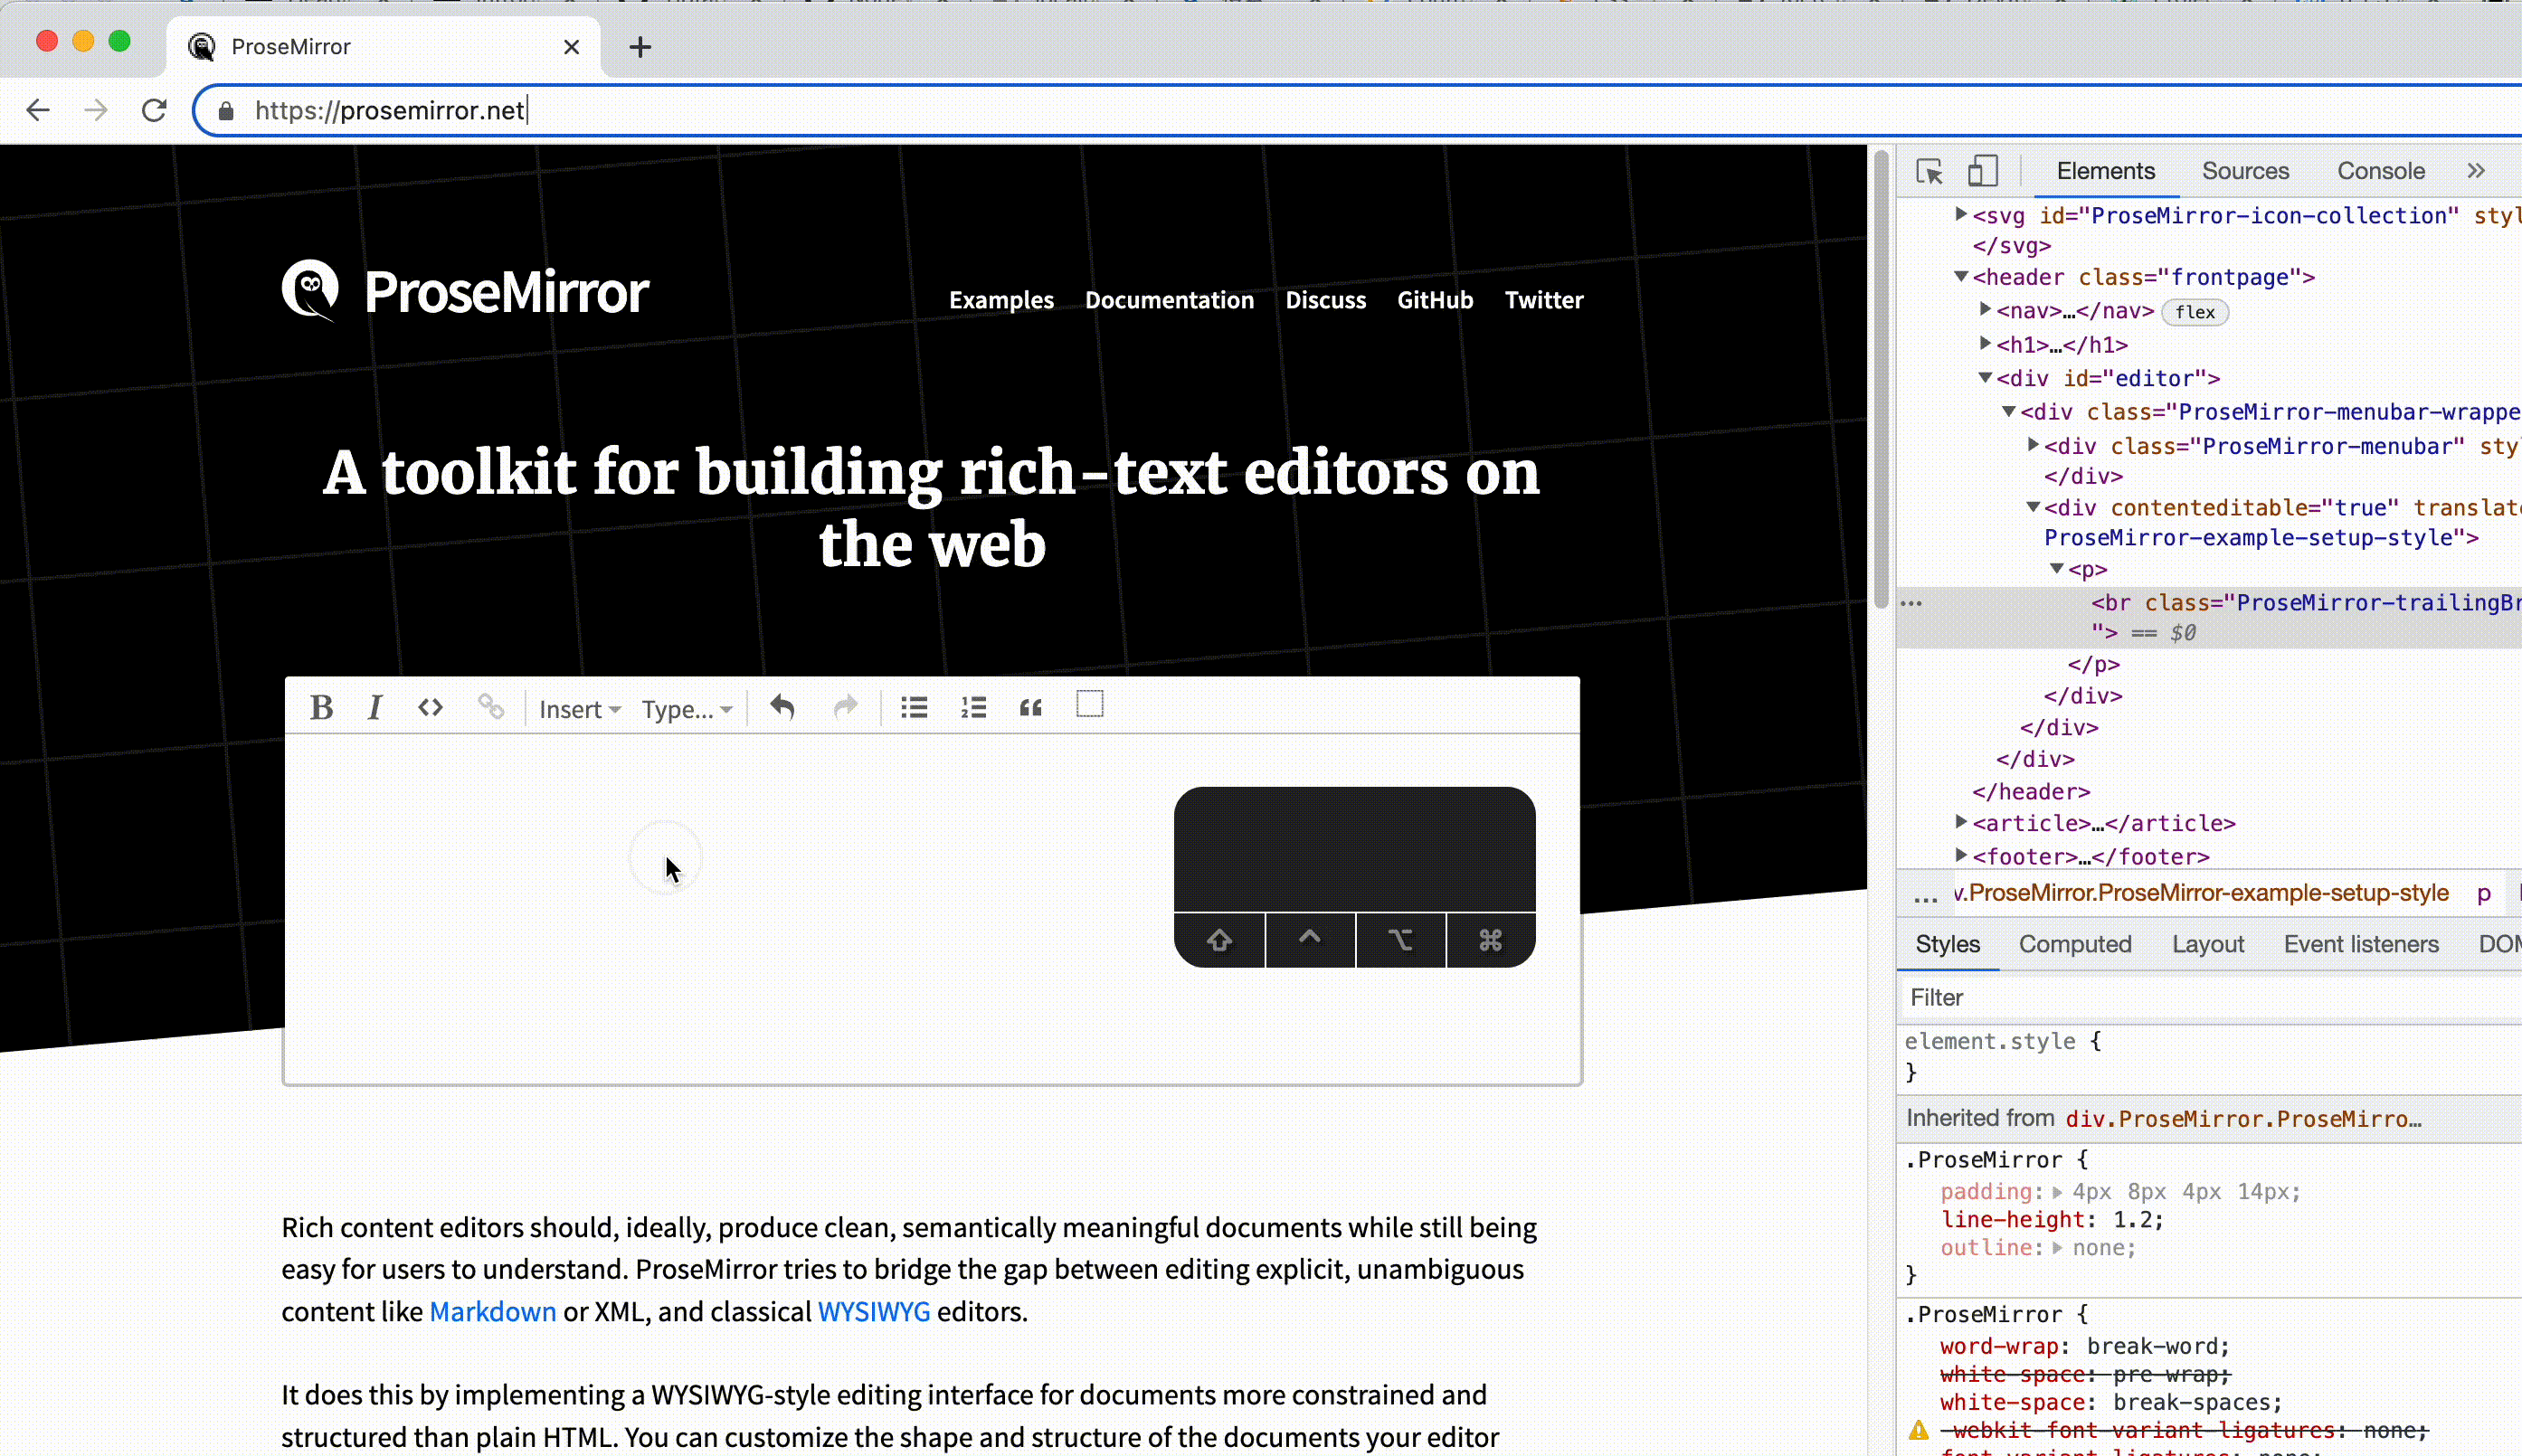The height and width of the screenshot is (1456, 2522).
Task: Click the lock icon in address bar
Action: click(226, 110)
